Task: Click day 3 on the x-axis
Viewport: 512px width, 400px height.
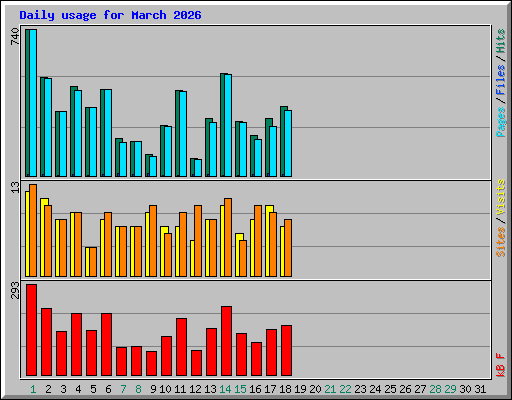Action: point(63,389)
